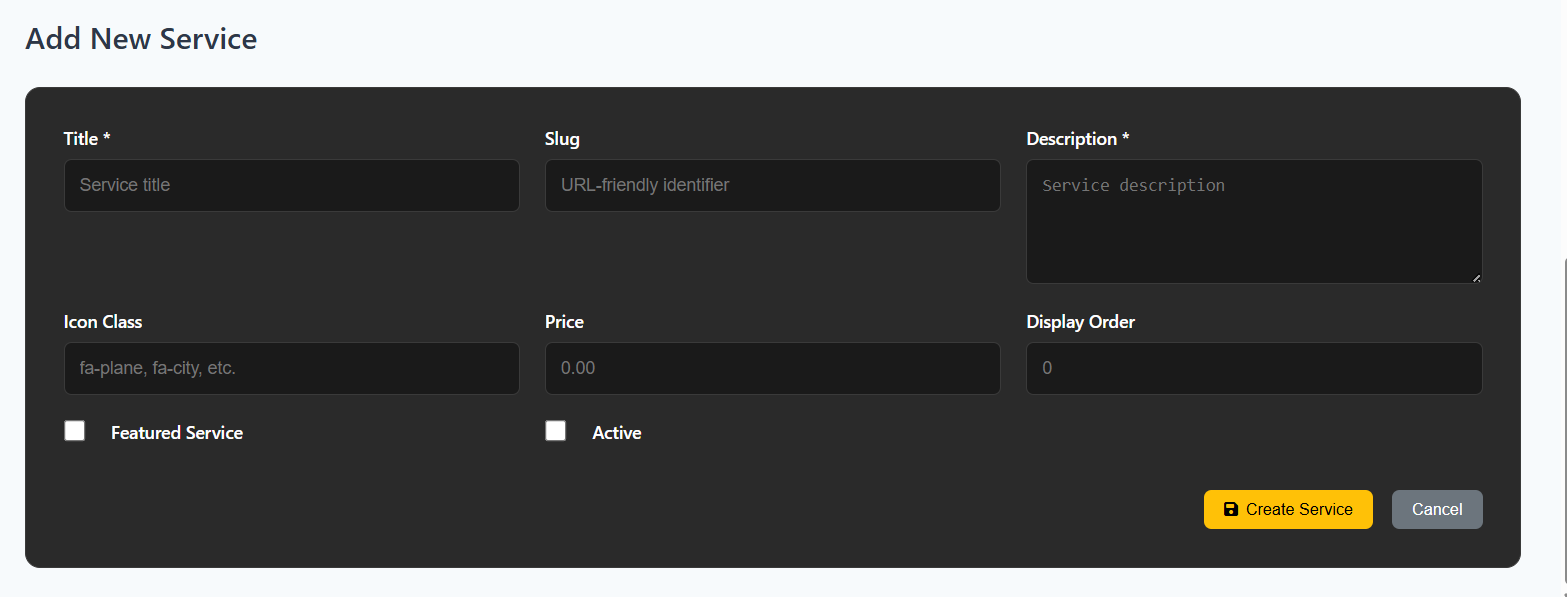This screenshot has height=597, width=1567.
Task: Click the Cancel button
Action: (x=1437, y=509)
